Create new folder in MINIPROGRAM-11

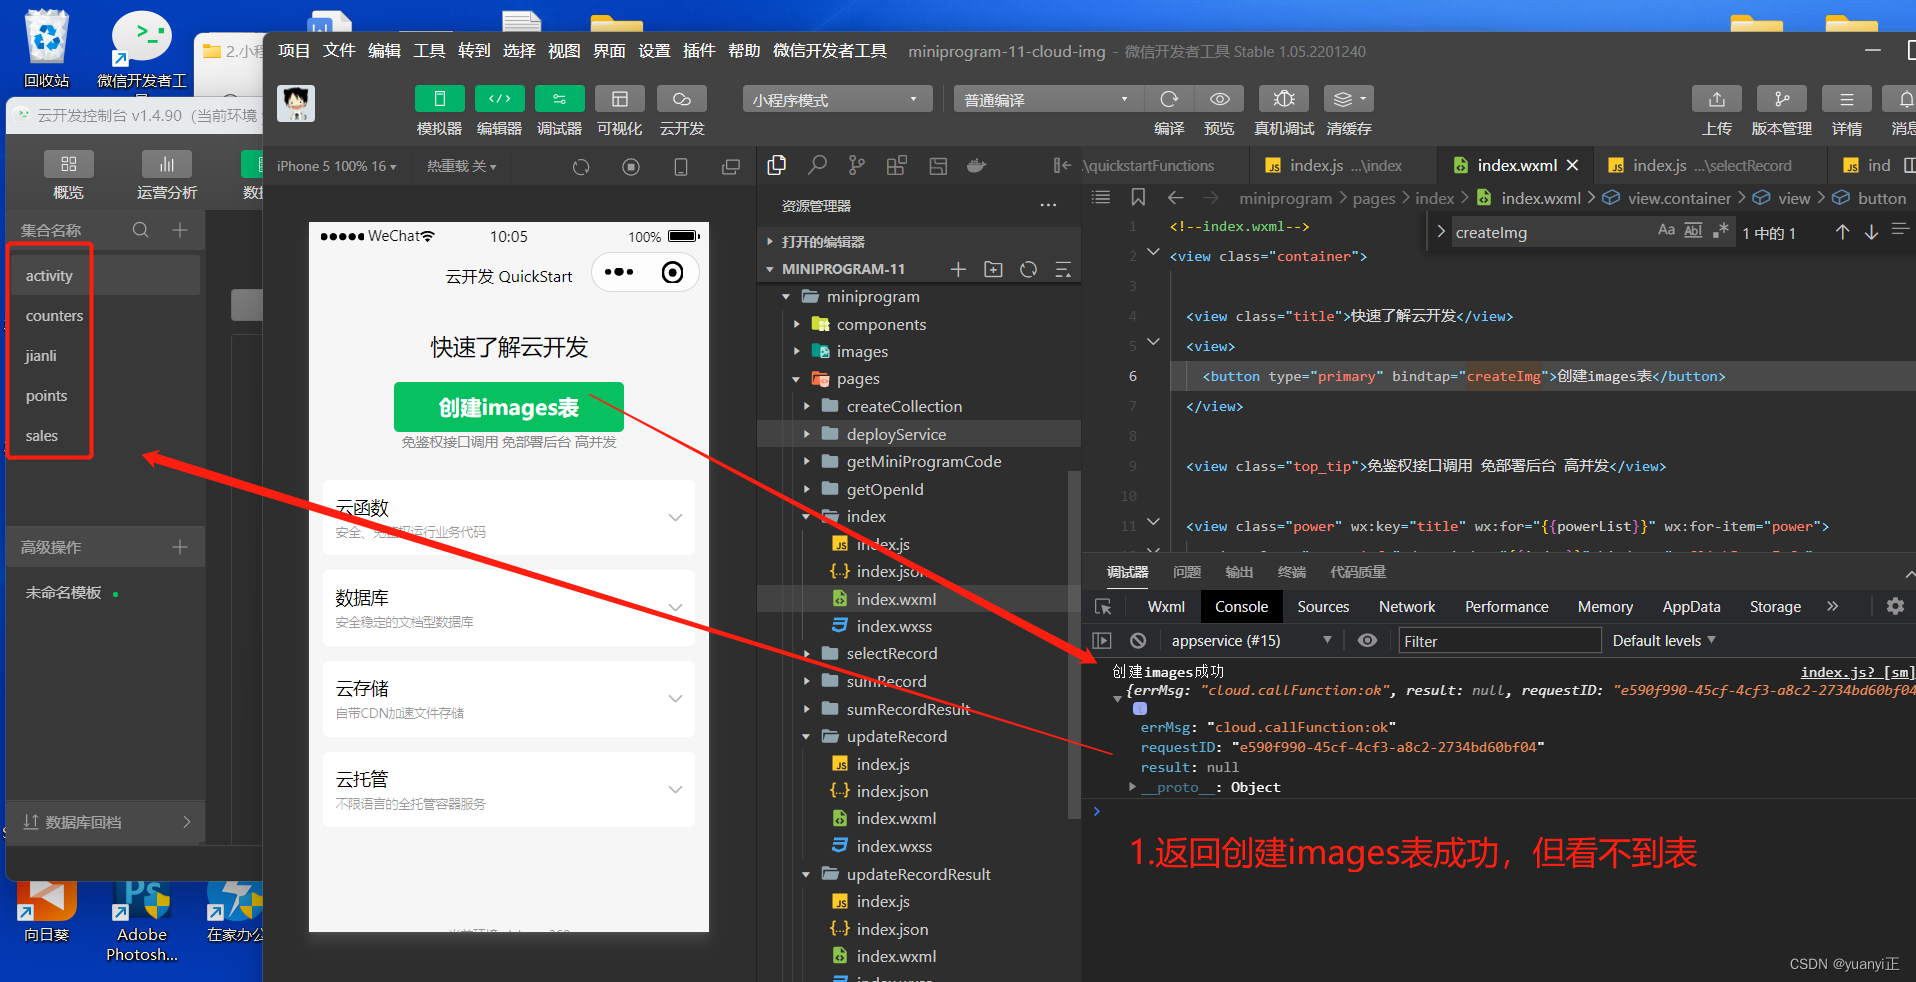(x=993, y=269)
